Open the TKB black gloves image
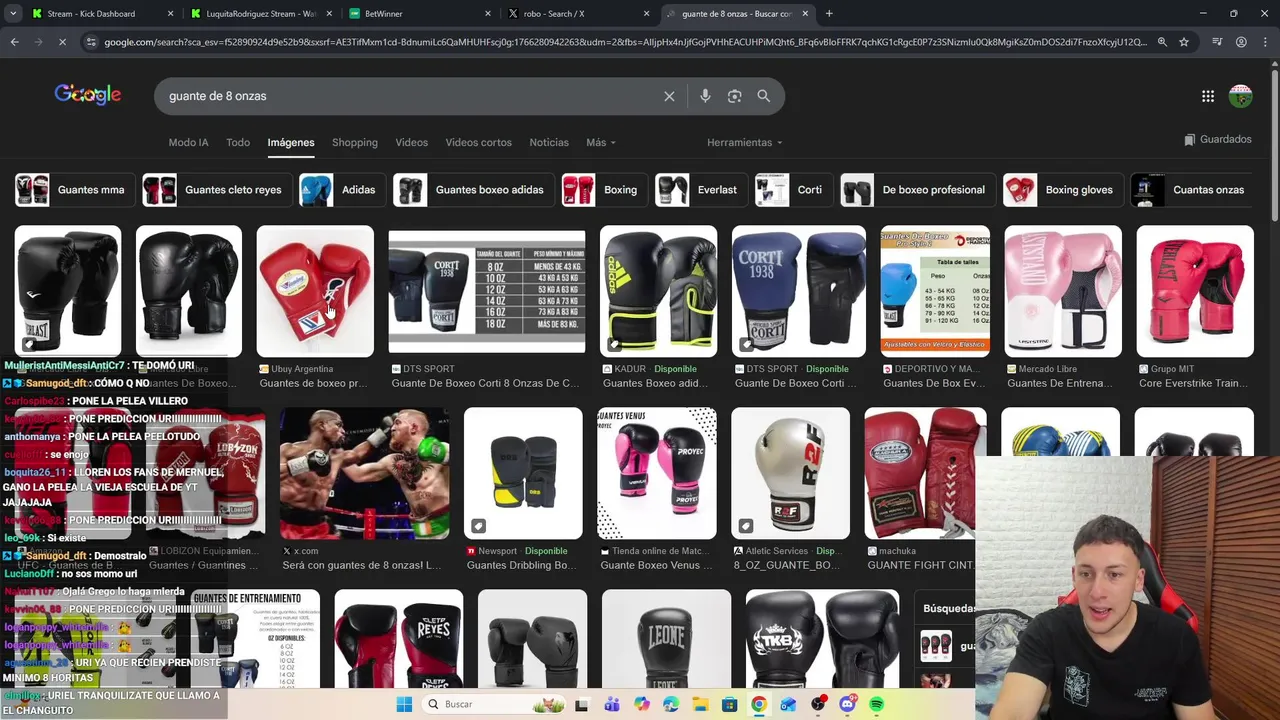1280x720 pixels. click(x=822, y=639)
